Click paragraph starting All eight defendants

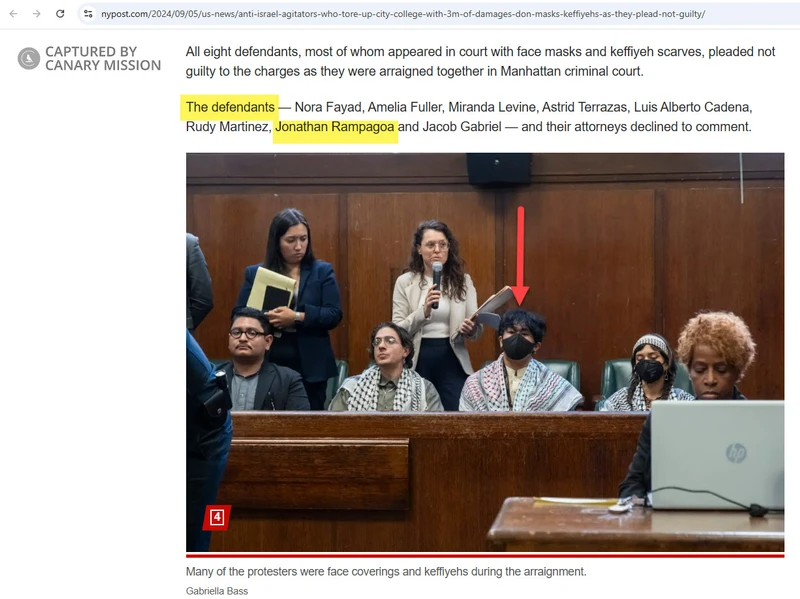(x=480, y=61)
